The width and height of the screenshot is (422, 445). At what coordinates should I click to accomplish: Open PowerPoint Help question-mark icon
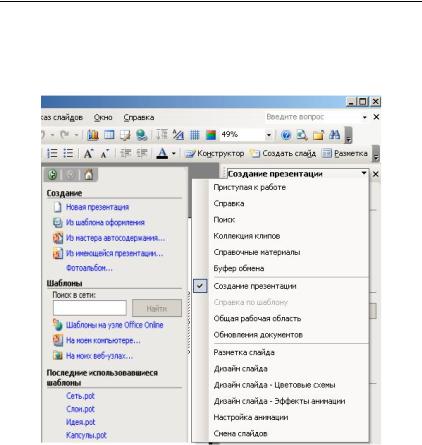(x=286, y=135)
